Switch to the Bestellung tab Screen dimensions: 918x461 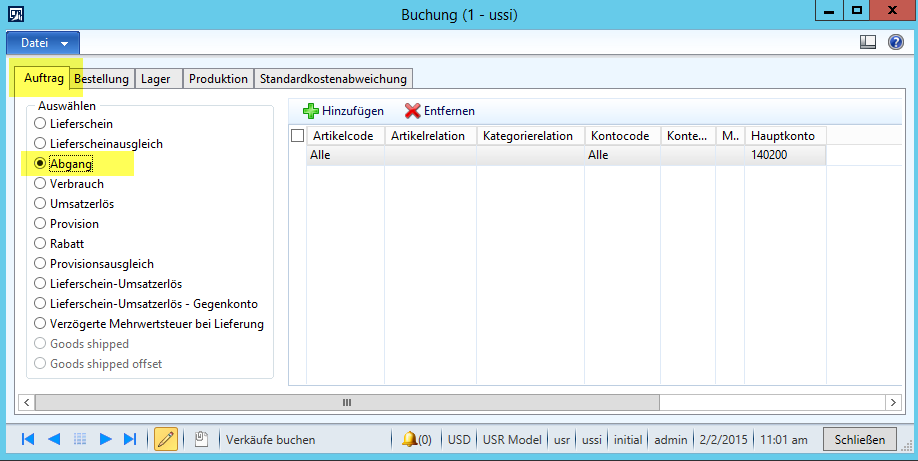[x=101, y=79]
